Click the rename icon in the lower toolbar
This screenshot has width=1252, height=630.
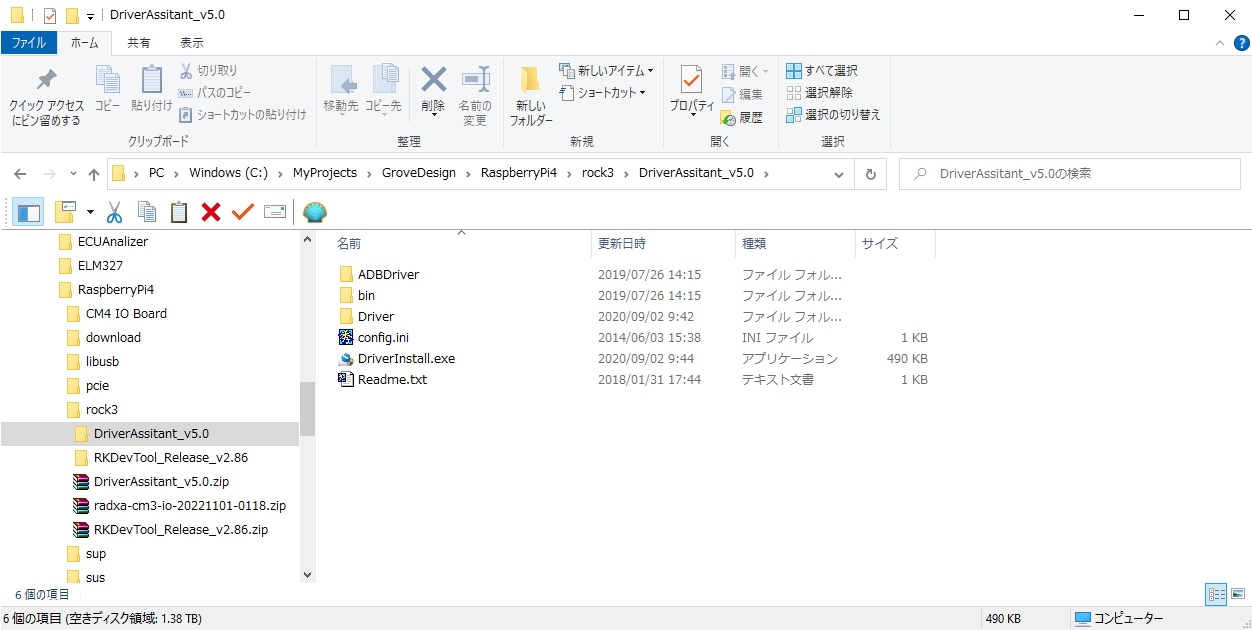(275, 212)
